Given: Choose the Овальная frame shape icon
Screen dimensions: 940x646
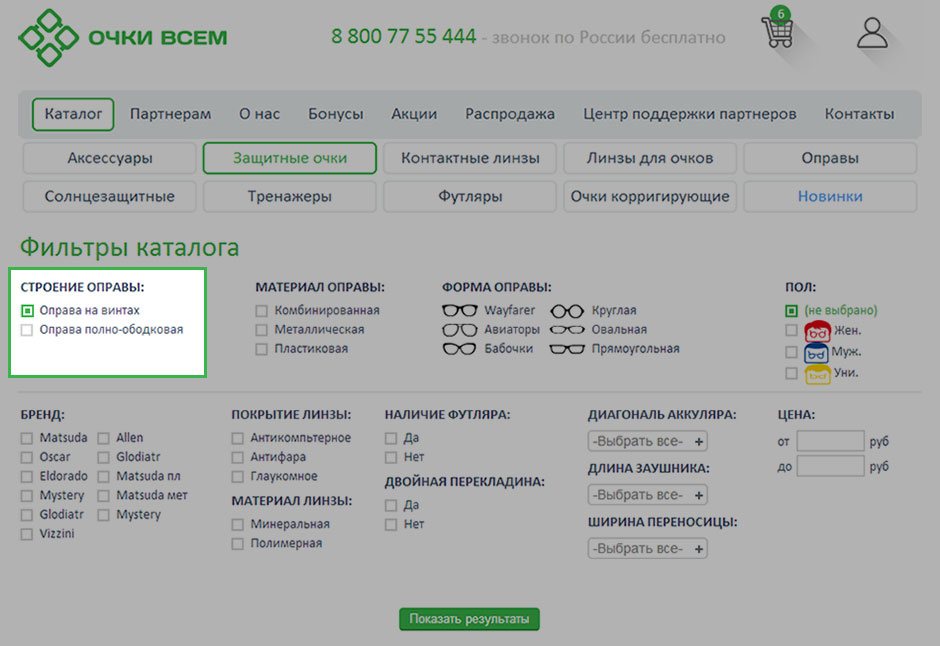Looking at the screenshot, I should click(x=567, y=330).
